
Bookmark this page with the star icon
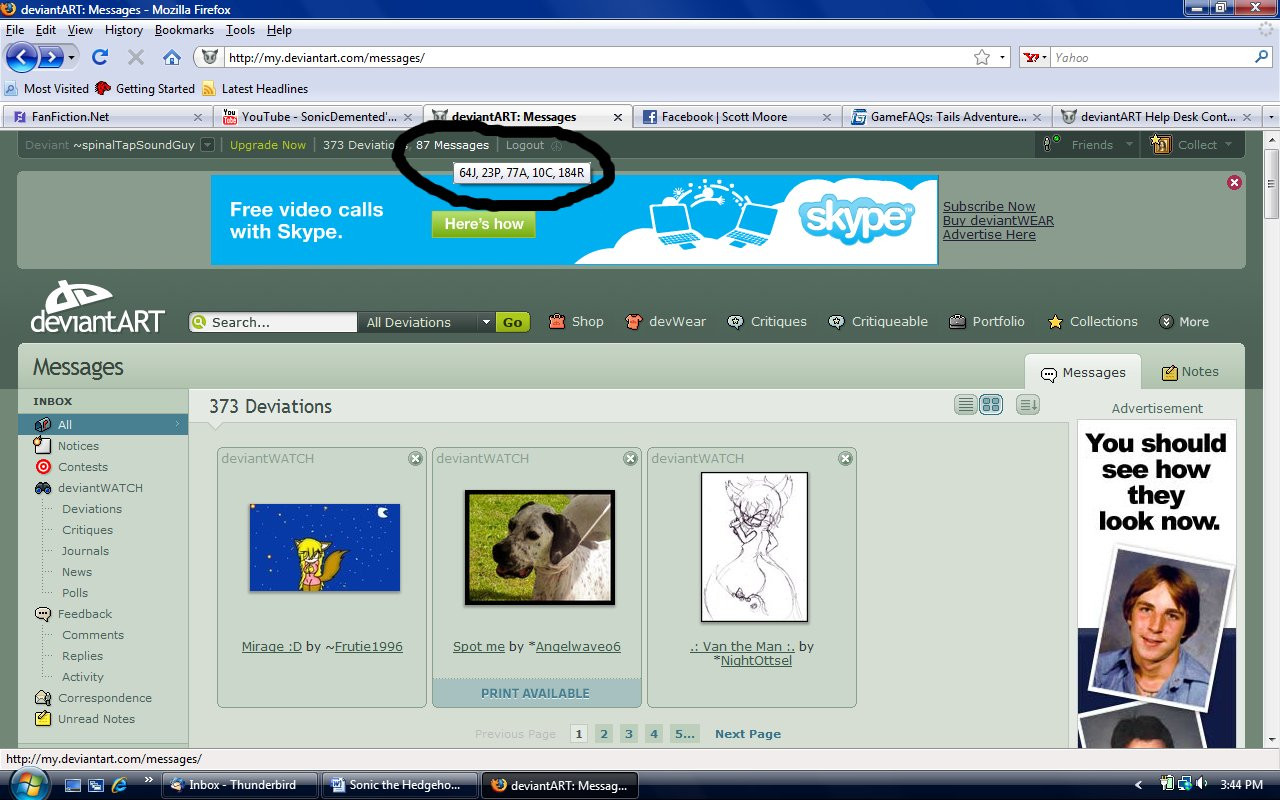tap(982, 57)
